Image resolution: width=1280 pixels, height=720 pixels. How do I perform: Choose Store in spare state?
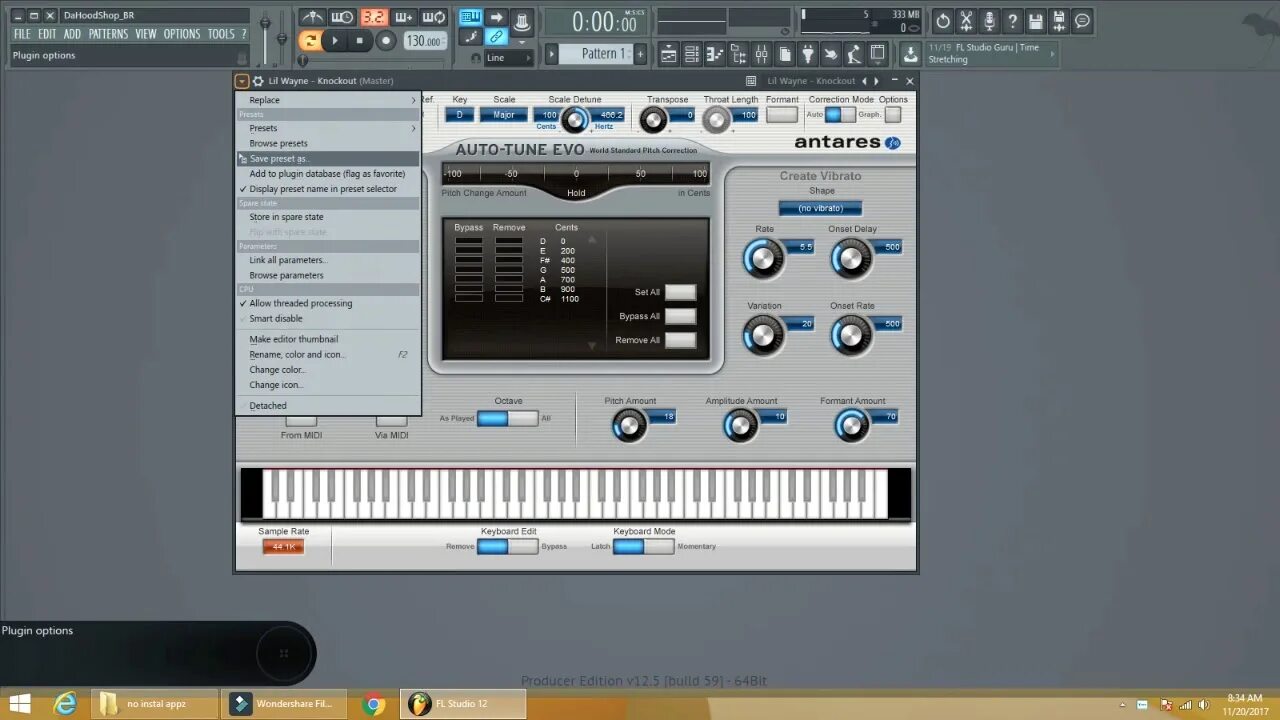point(328,216)
